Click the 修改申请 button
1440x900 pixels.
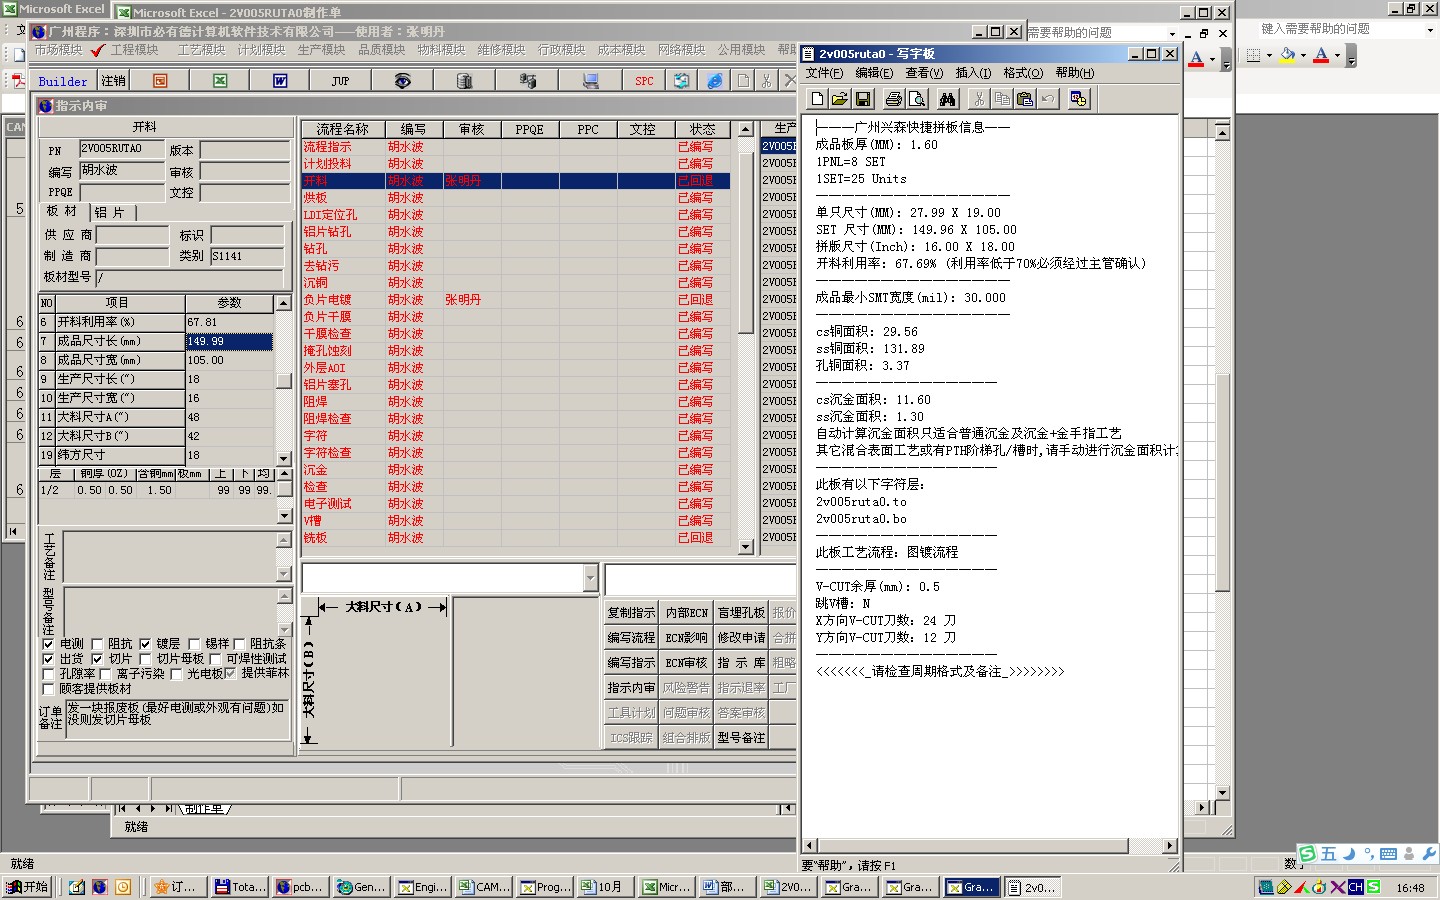tap(741, 638)
